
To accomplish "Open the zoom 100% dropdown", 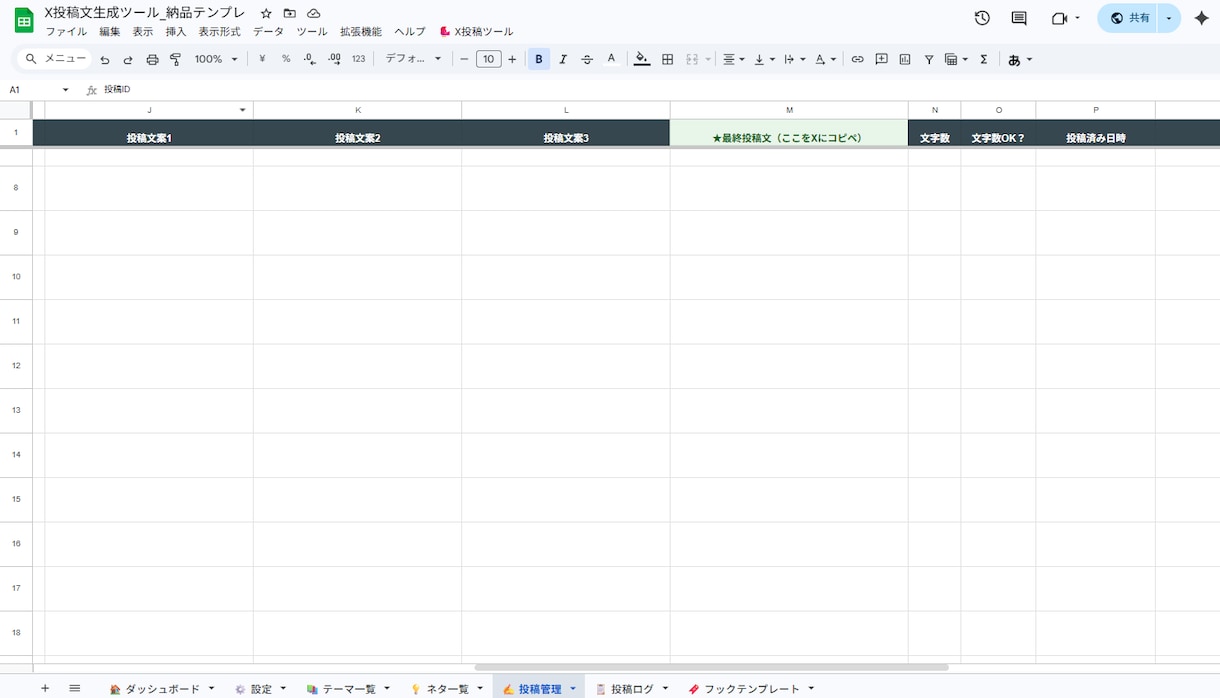I will [216, 59].
